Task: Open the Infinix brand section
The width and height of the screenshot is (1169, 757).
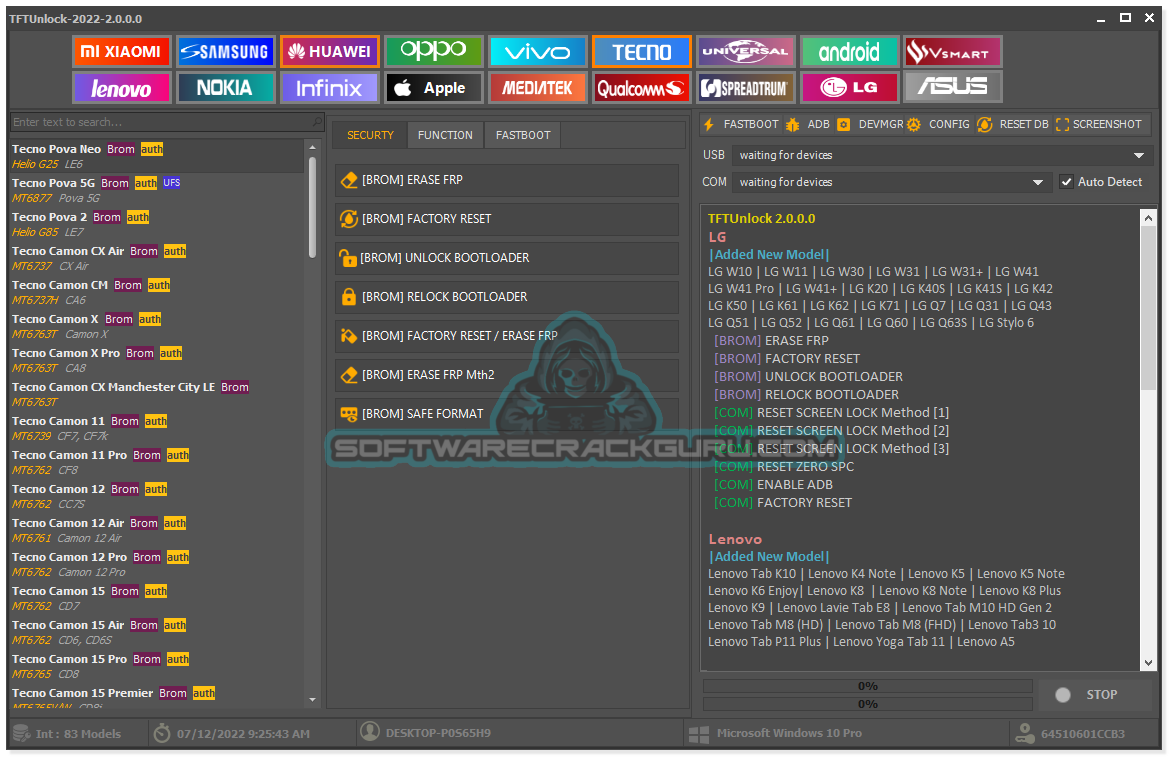Action: pyautogui.click(x=330, y=88)
